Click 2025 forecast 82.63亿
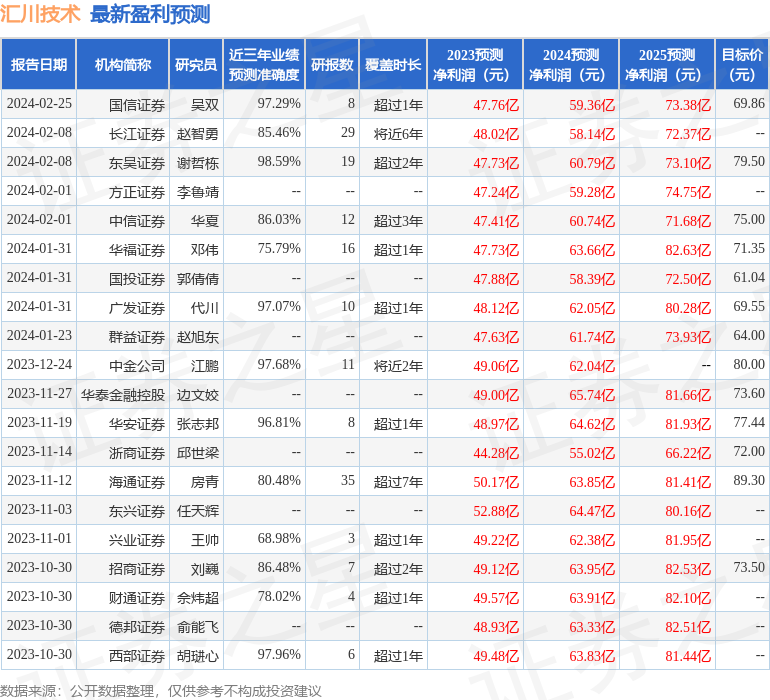Screen dimensions: 770x700 688,250
